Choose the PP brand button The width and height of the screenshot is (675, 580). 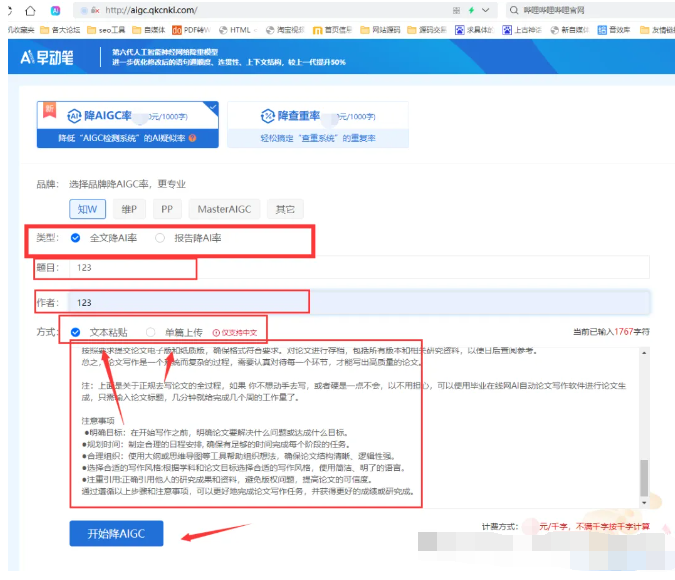point(167,209)
